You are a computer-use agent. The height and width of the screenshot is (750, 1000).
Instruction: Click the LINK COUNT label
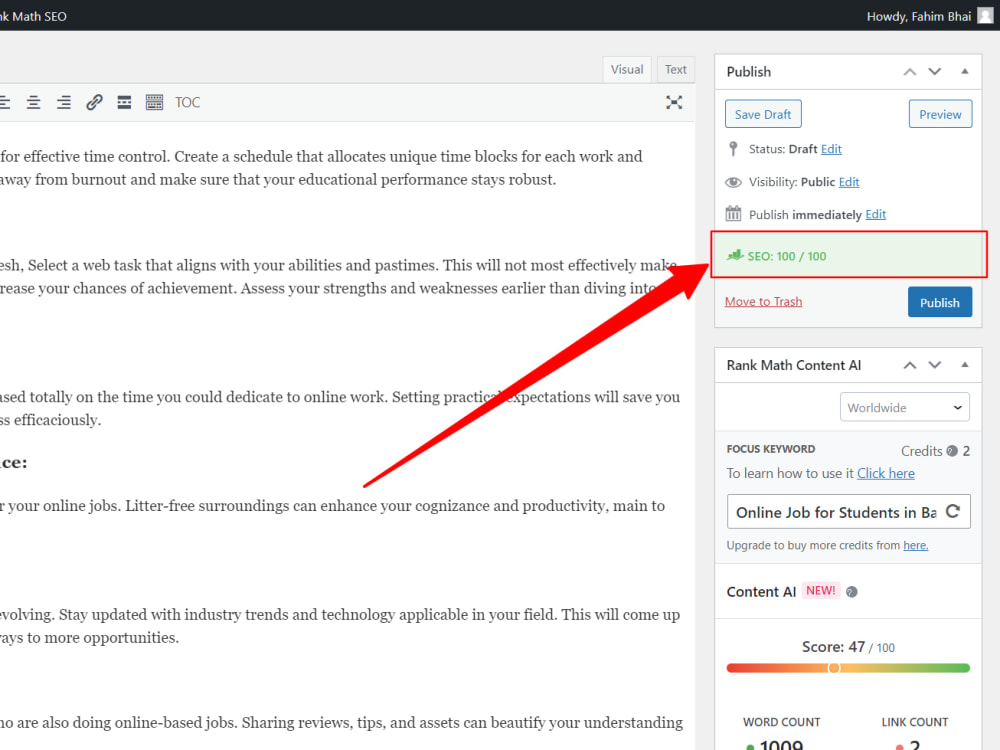click(x=915, y=722)
